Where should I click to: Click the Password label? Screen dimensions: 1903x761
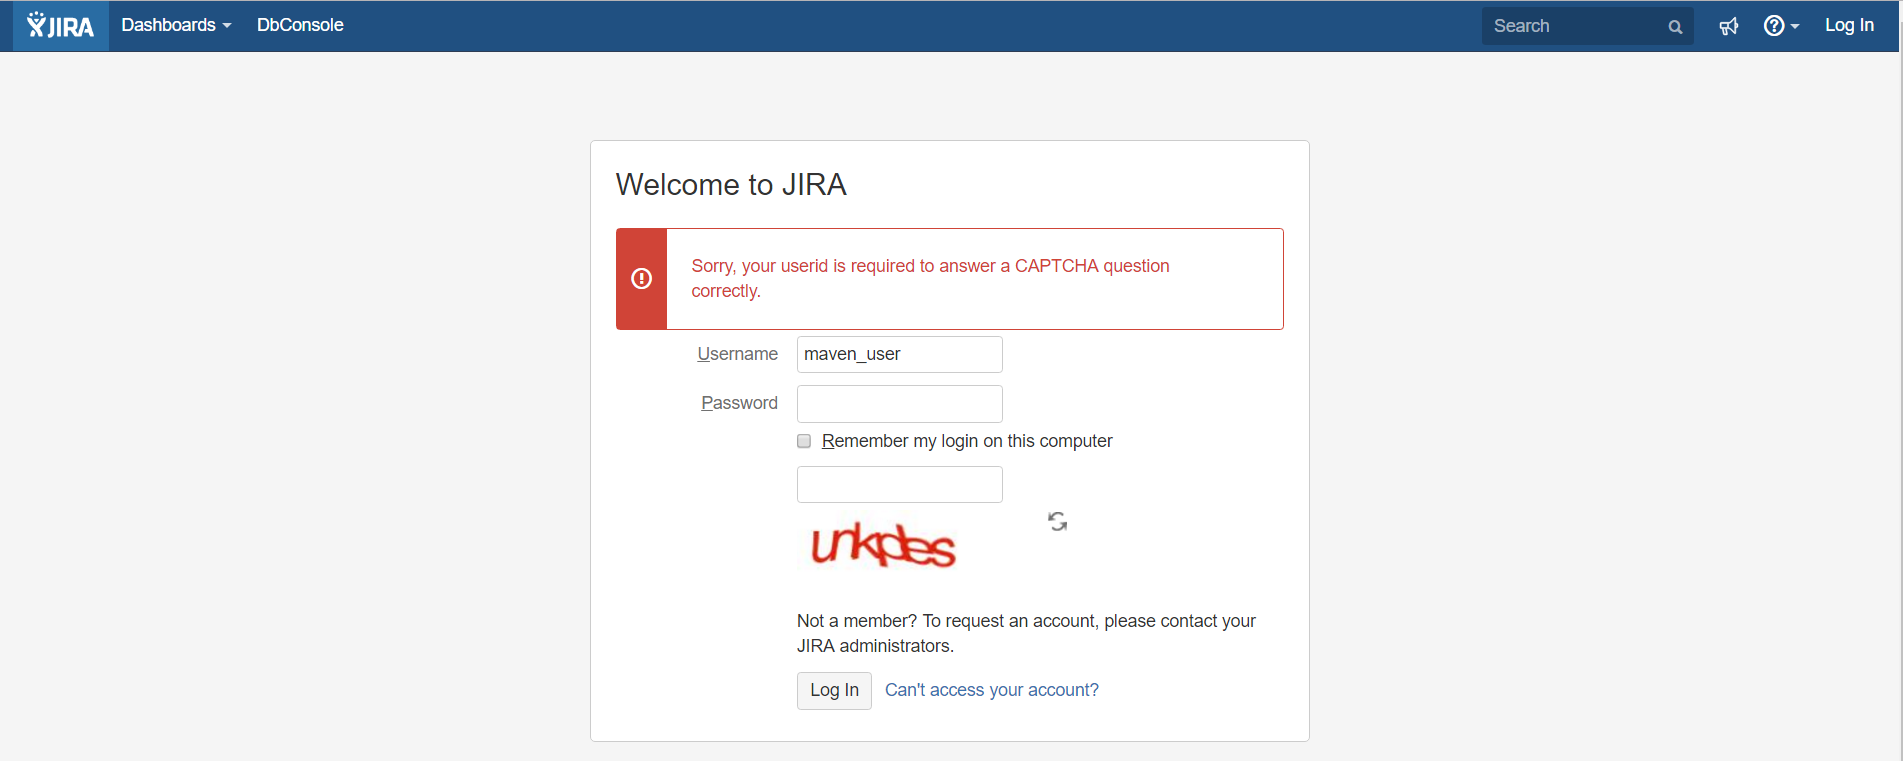tap(739, 403)
